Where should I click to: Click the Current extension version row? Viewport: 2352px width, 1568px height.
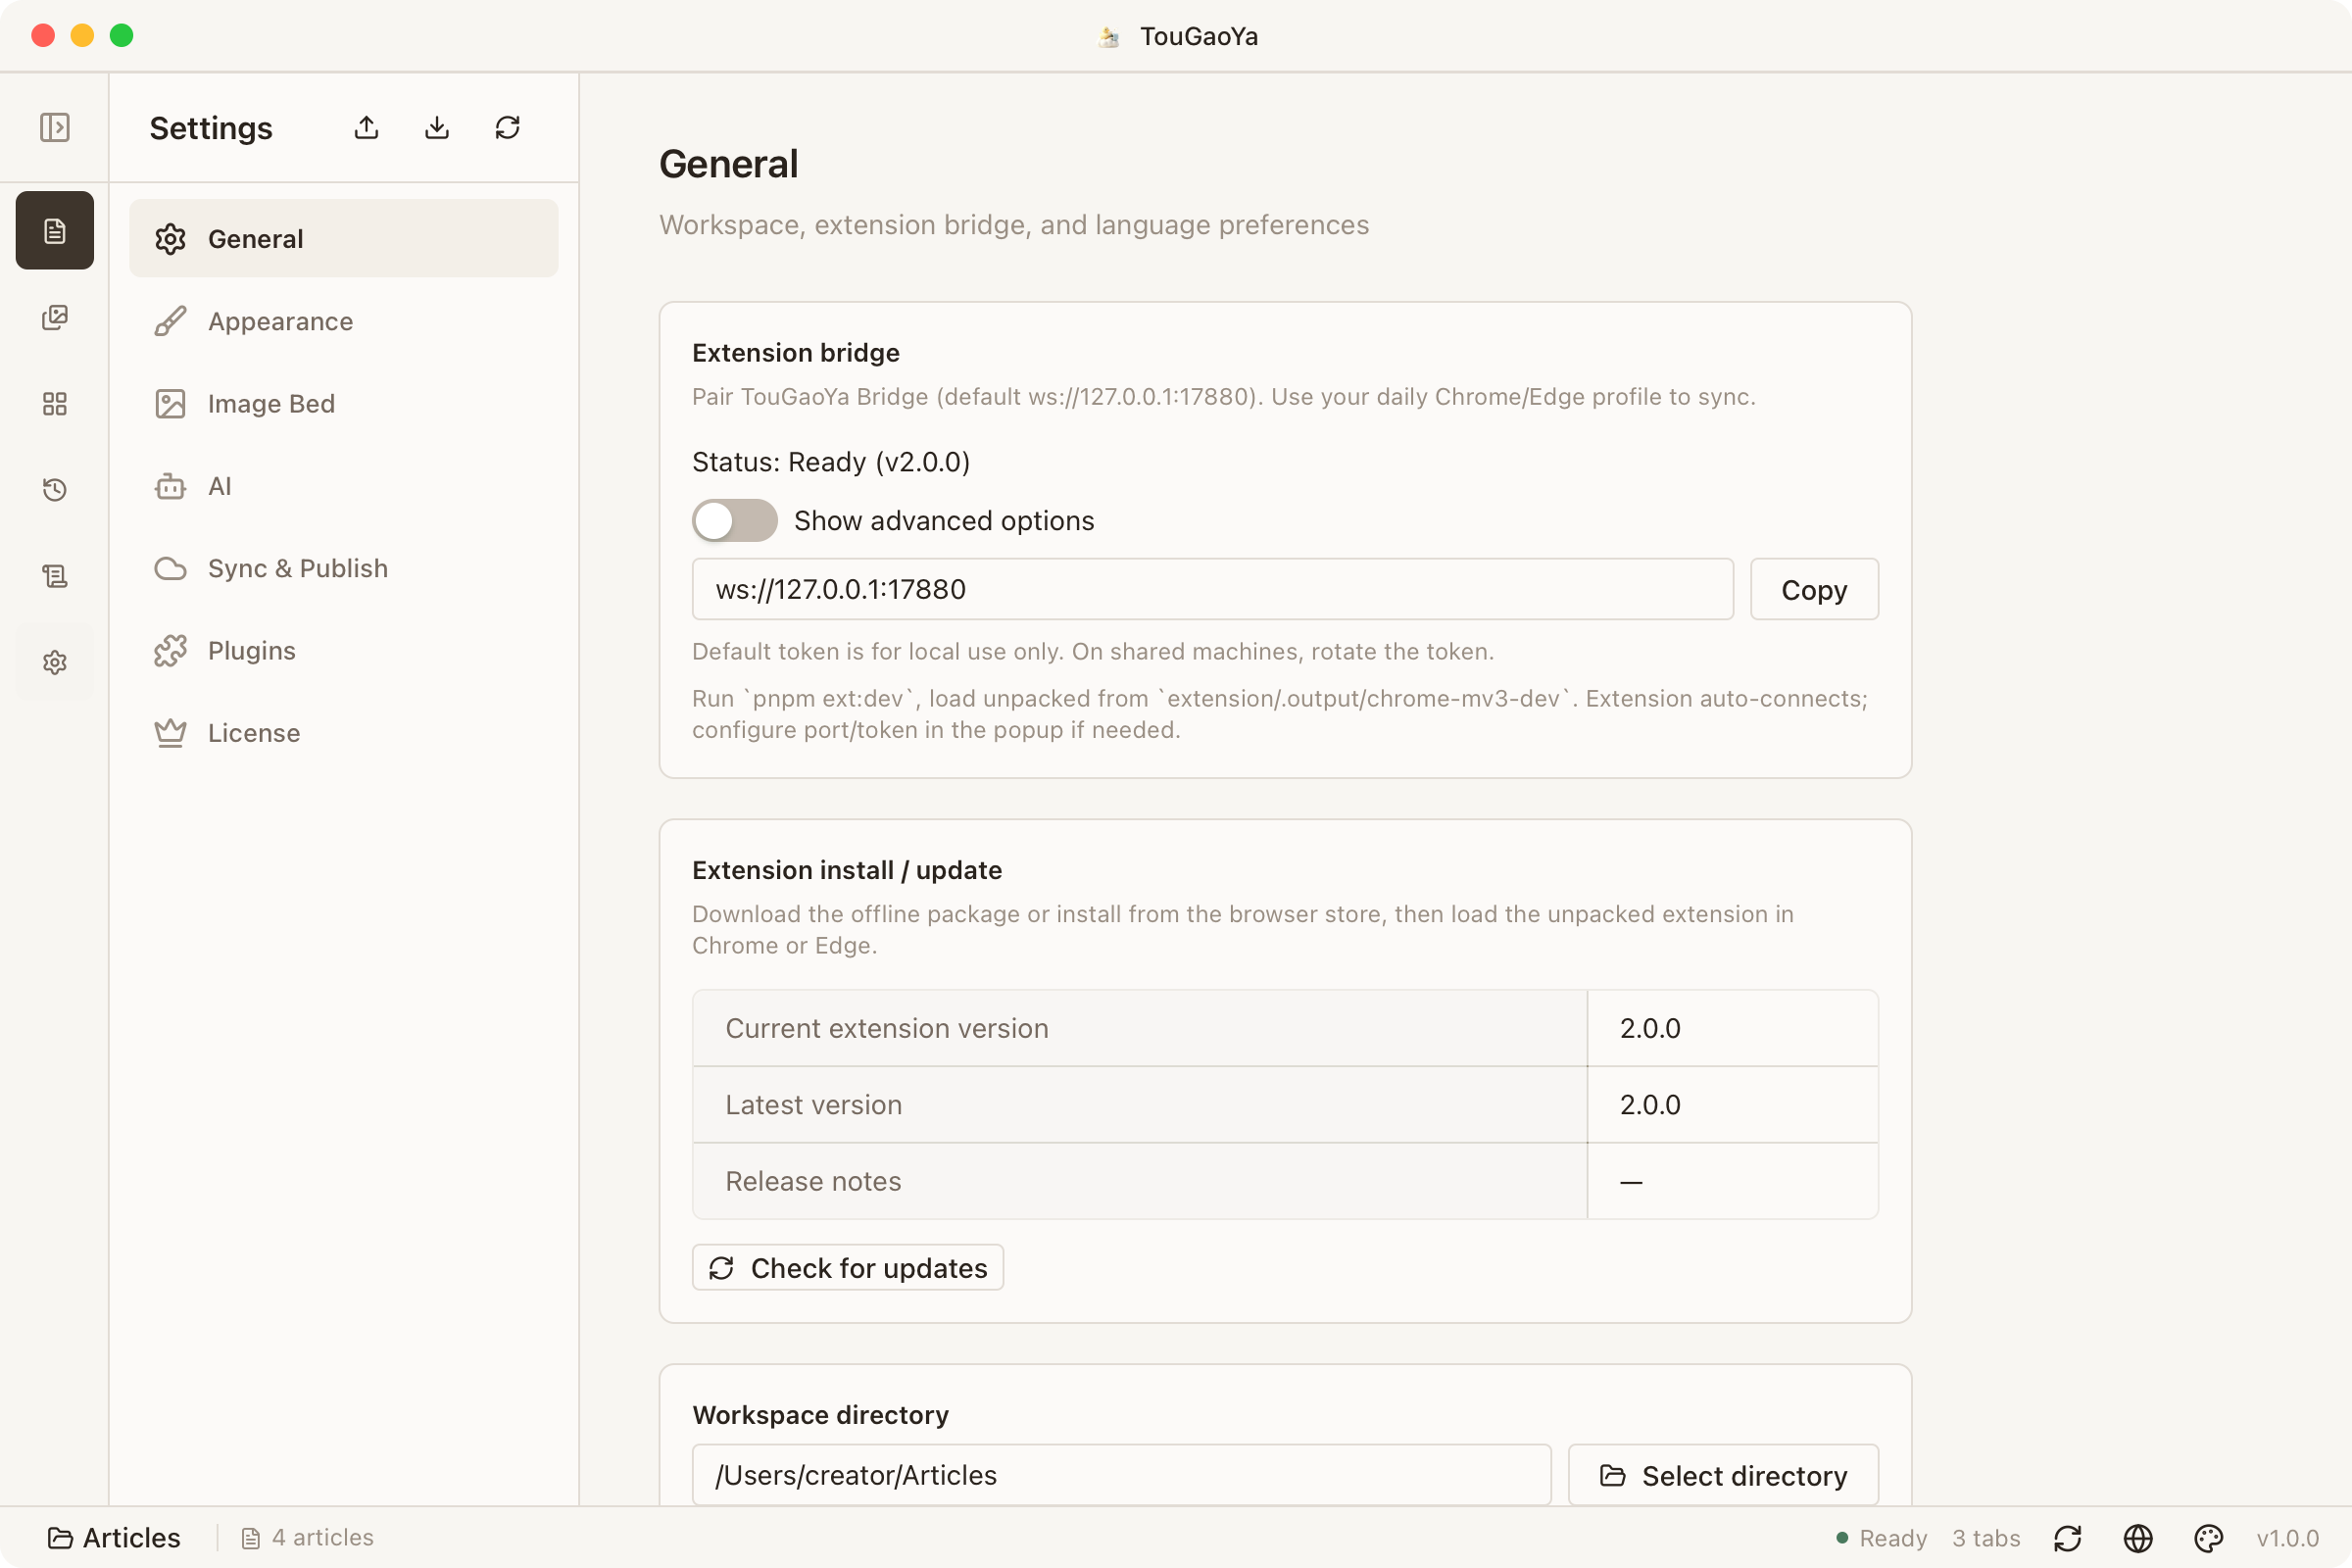coord(1285,1028)
